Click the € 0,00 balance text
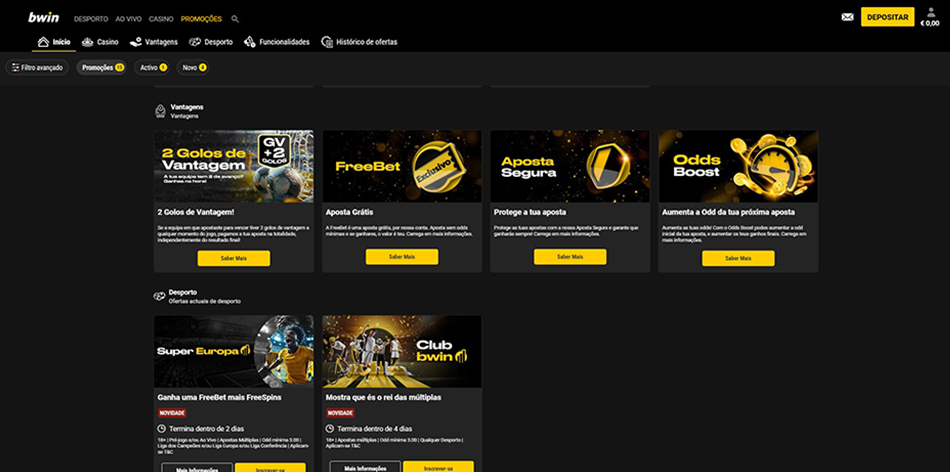Viewport: 950px width, 472px height. coord(930,24)
